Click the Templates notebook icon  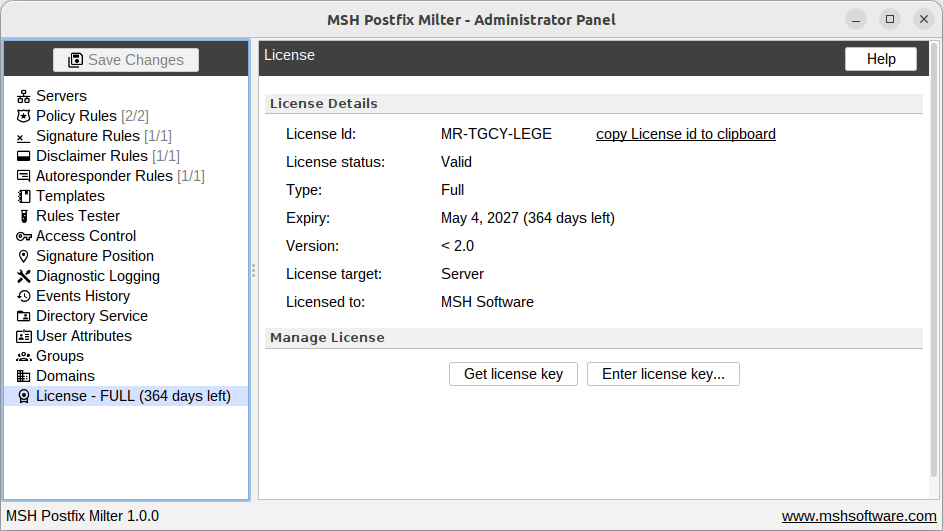[23, 196]
